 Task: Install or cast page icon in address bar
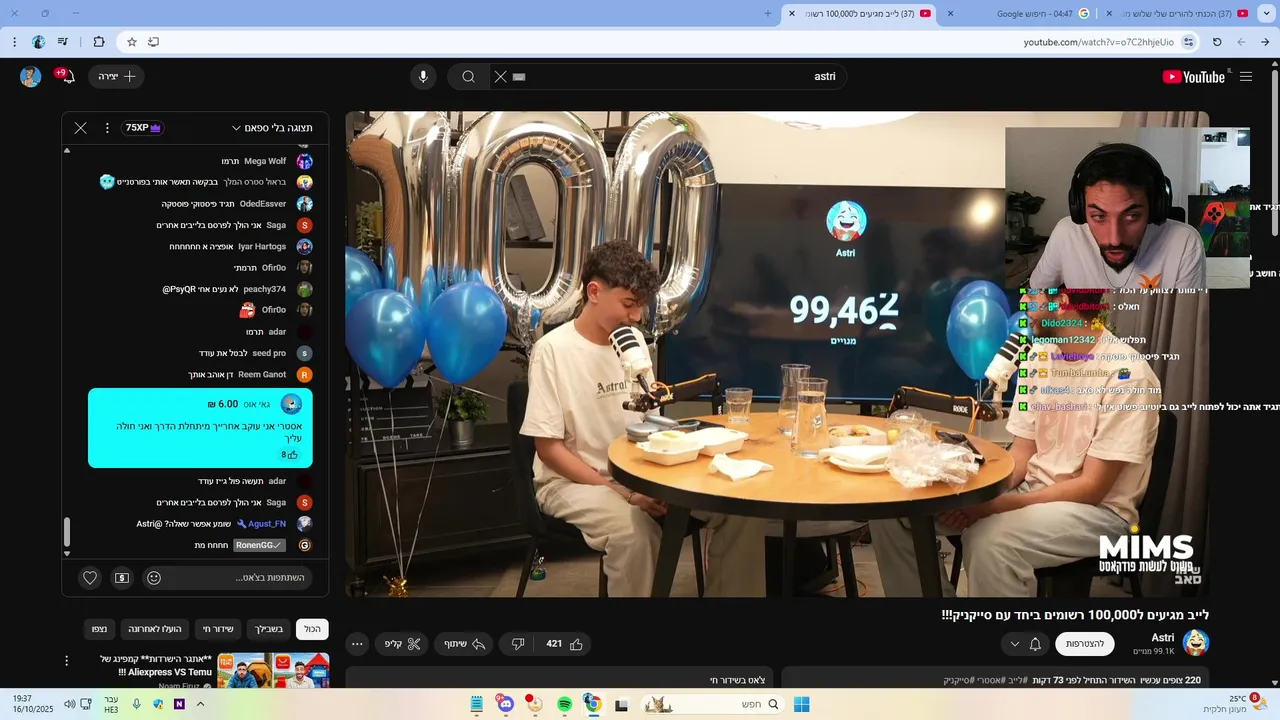tap(153, 42)
